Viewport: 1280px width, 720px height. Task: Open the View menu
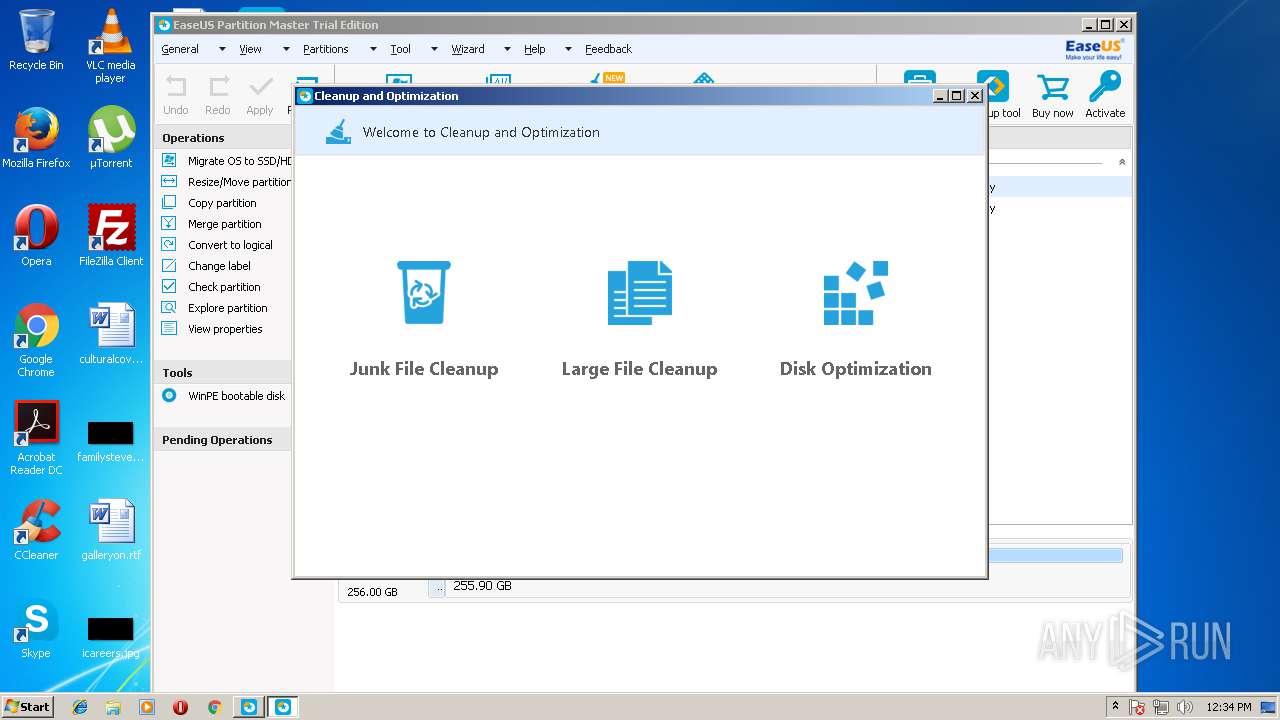pyautogui.click(x=250, y=49)
